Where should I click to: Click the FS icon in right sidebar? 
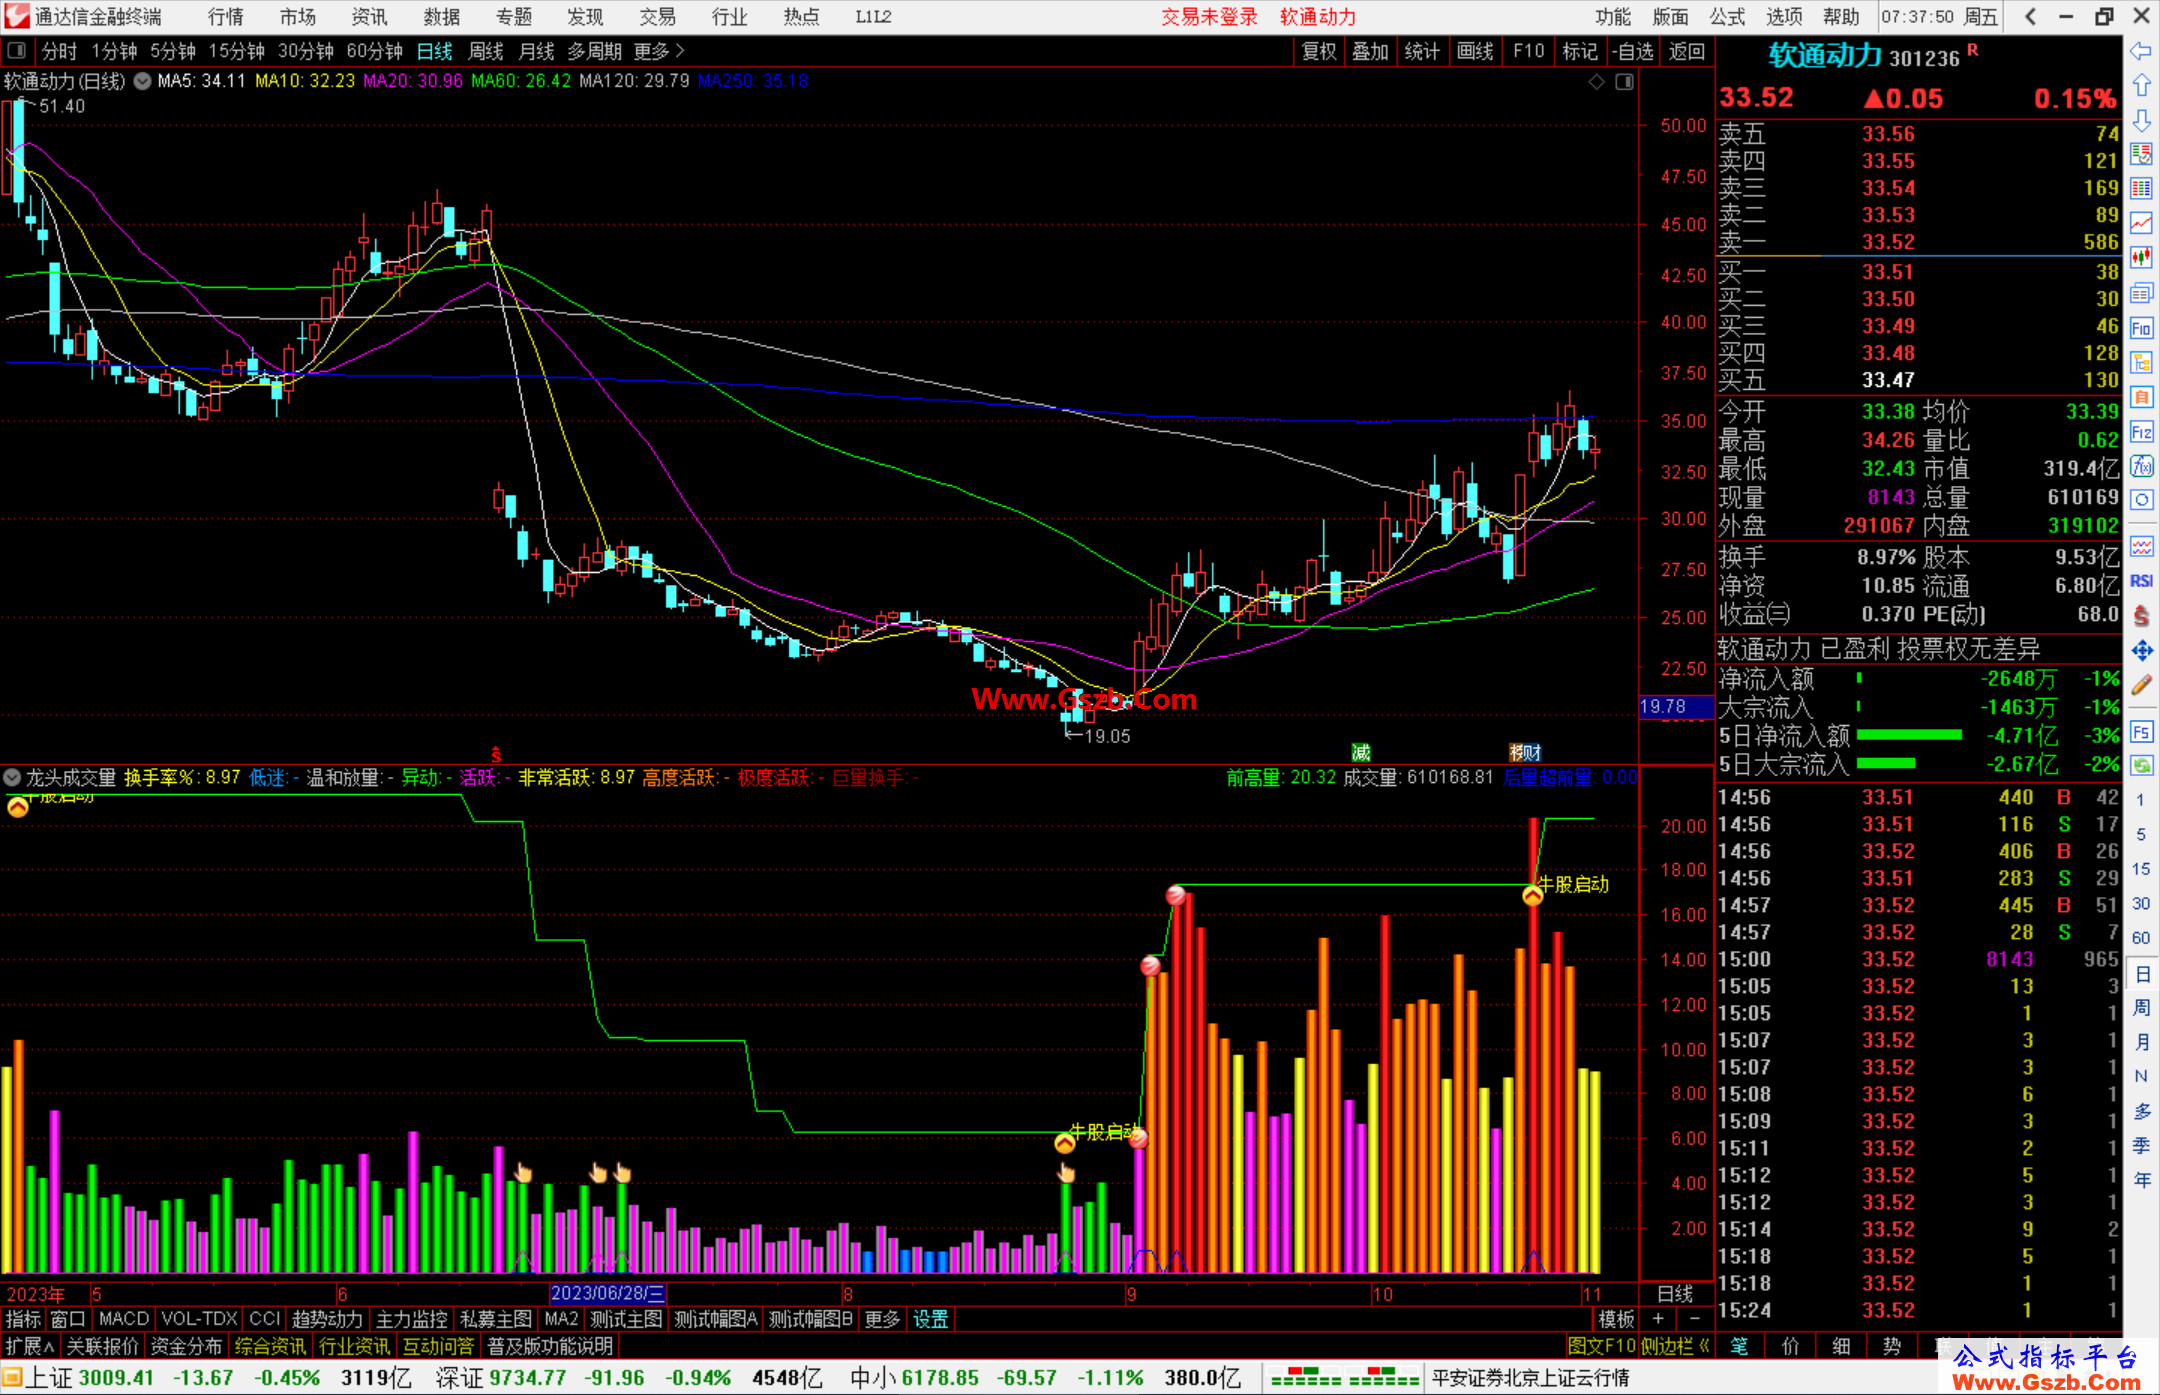pyautogui.click(x=2141, y=732)
